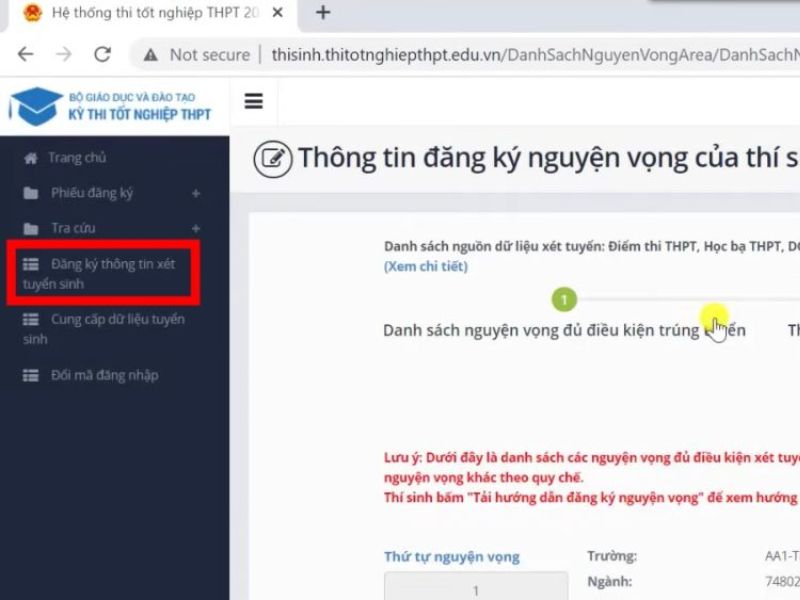Screen dimensions: 800x600
Task: Expand Phiếu đăng ký with the plus
Action: tap(196, 193)
